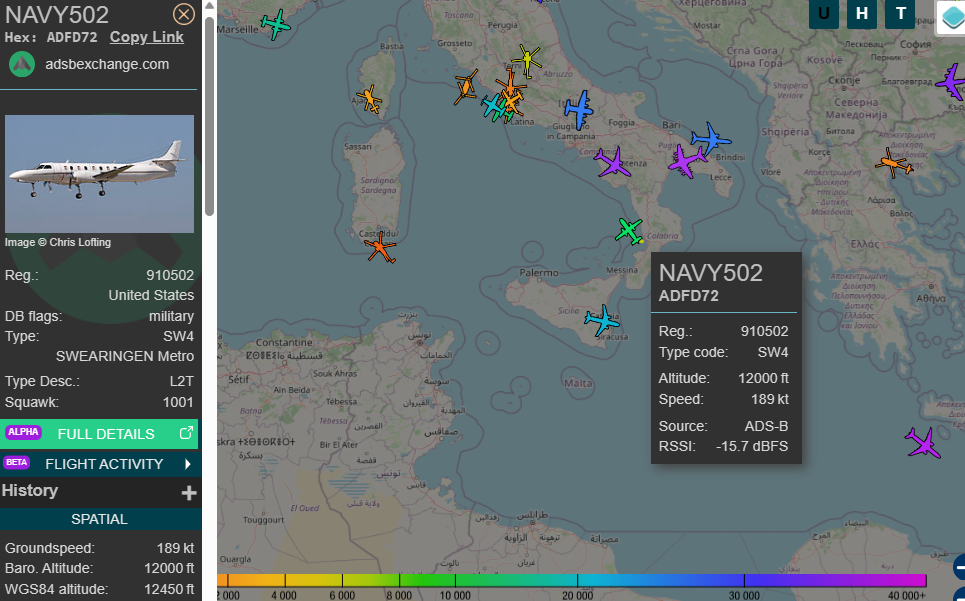
Task: Click the Baro. Altitude value 12000 ft
Action: [169, 568]
